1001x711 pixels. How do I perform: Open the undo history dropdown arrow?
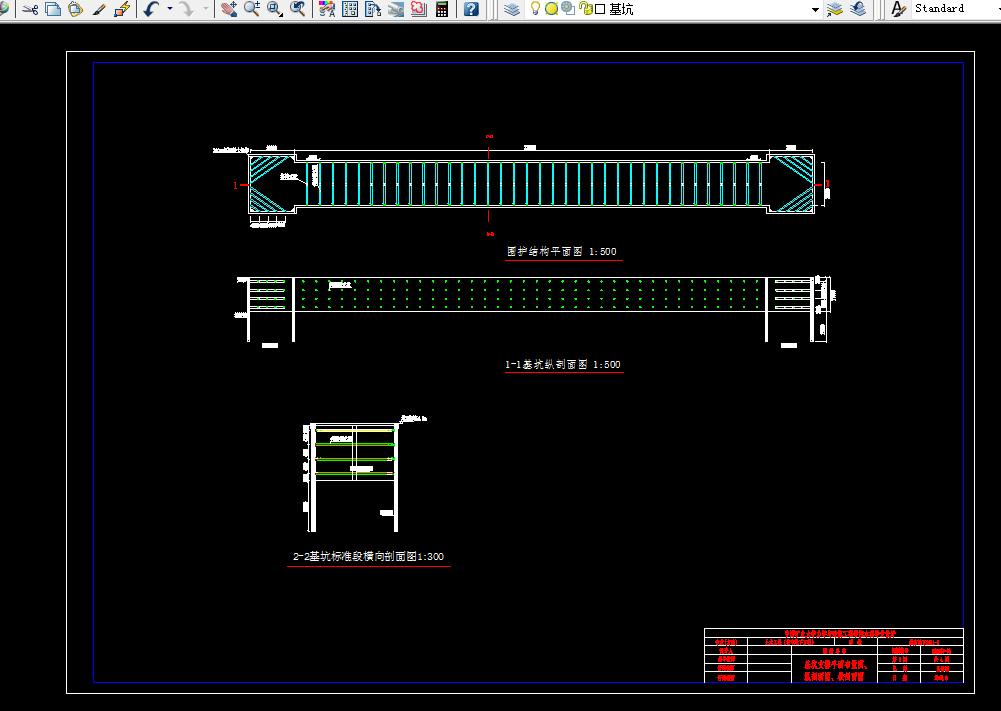(170, 9)
